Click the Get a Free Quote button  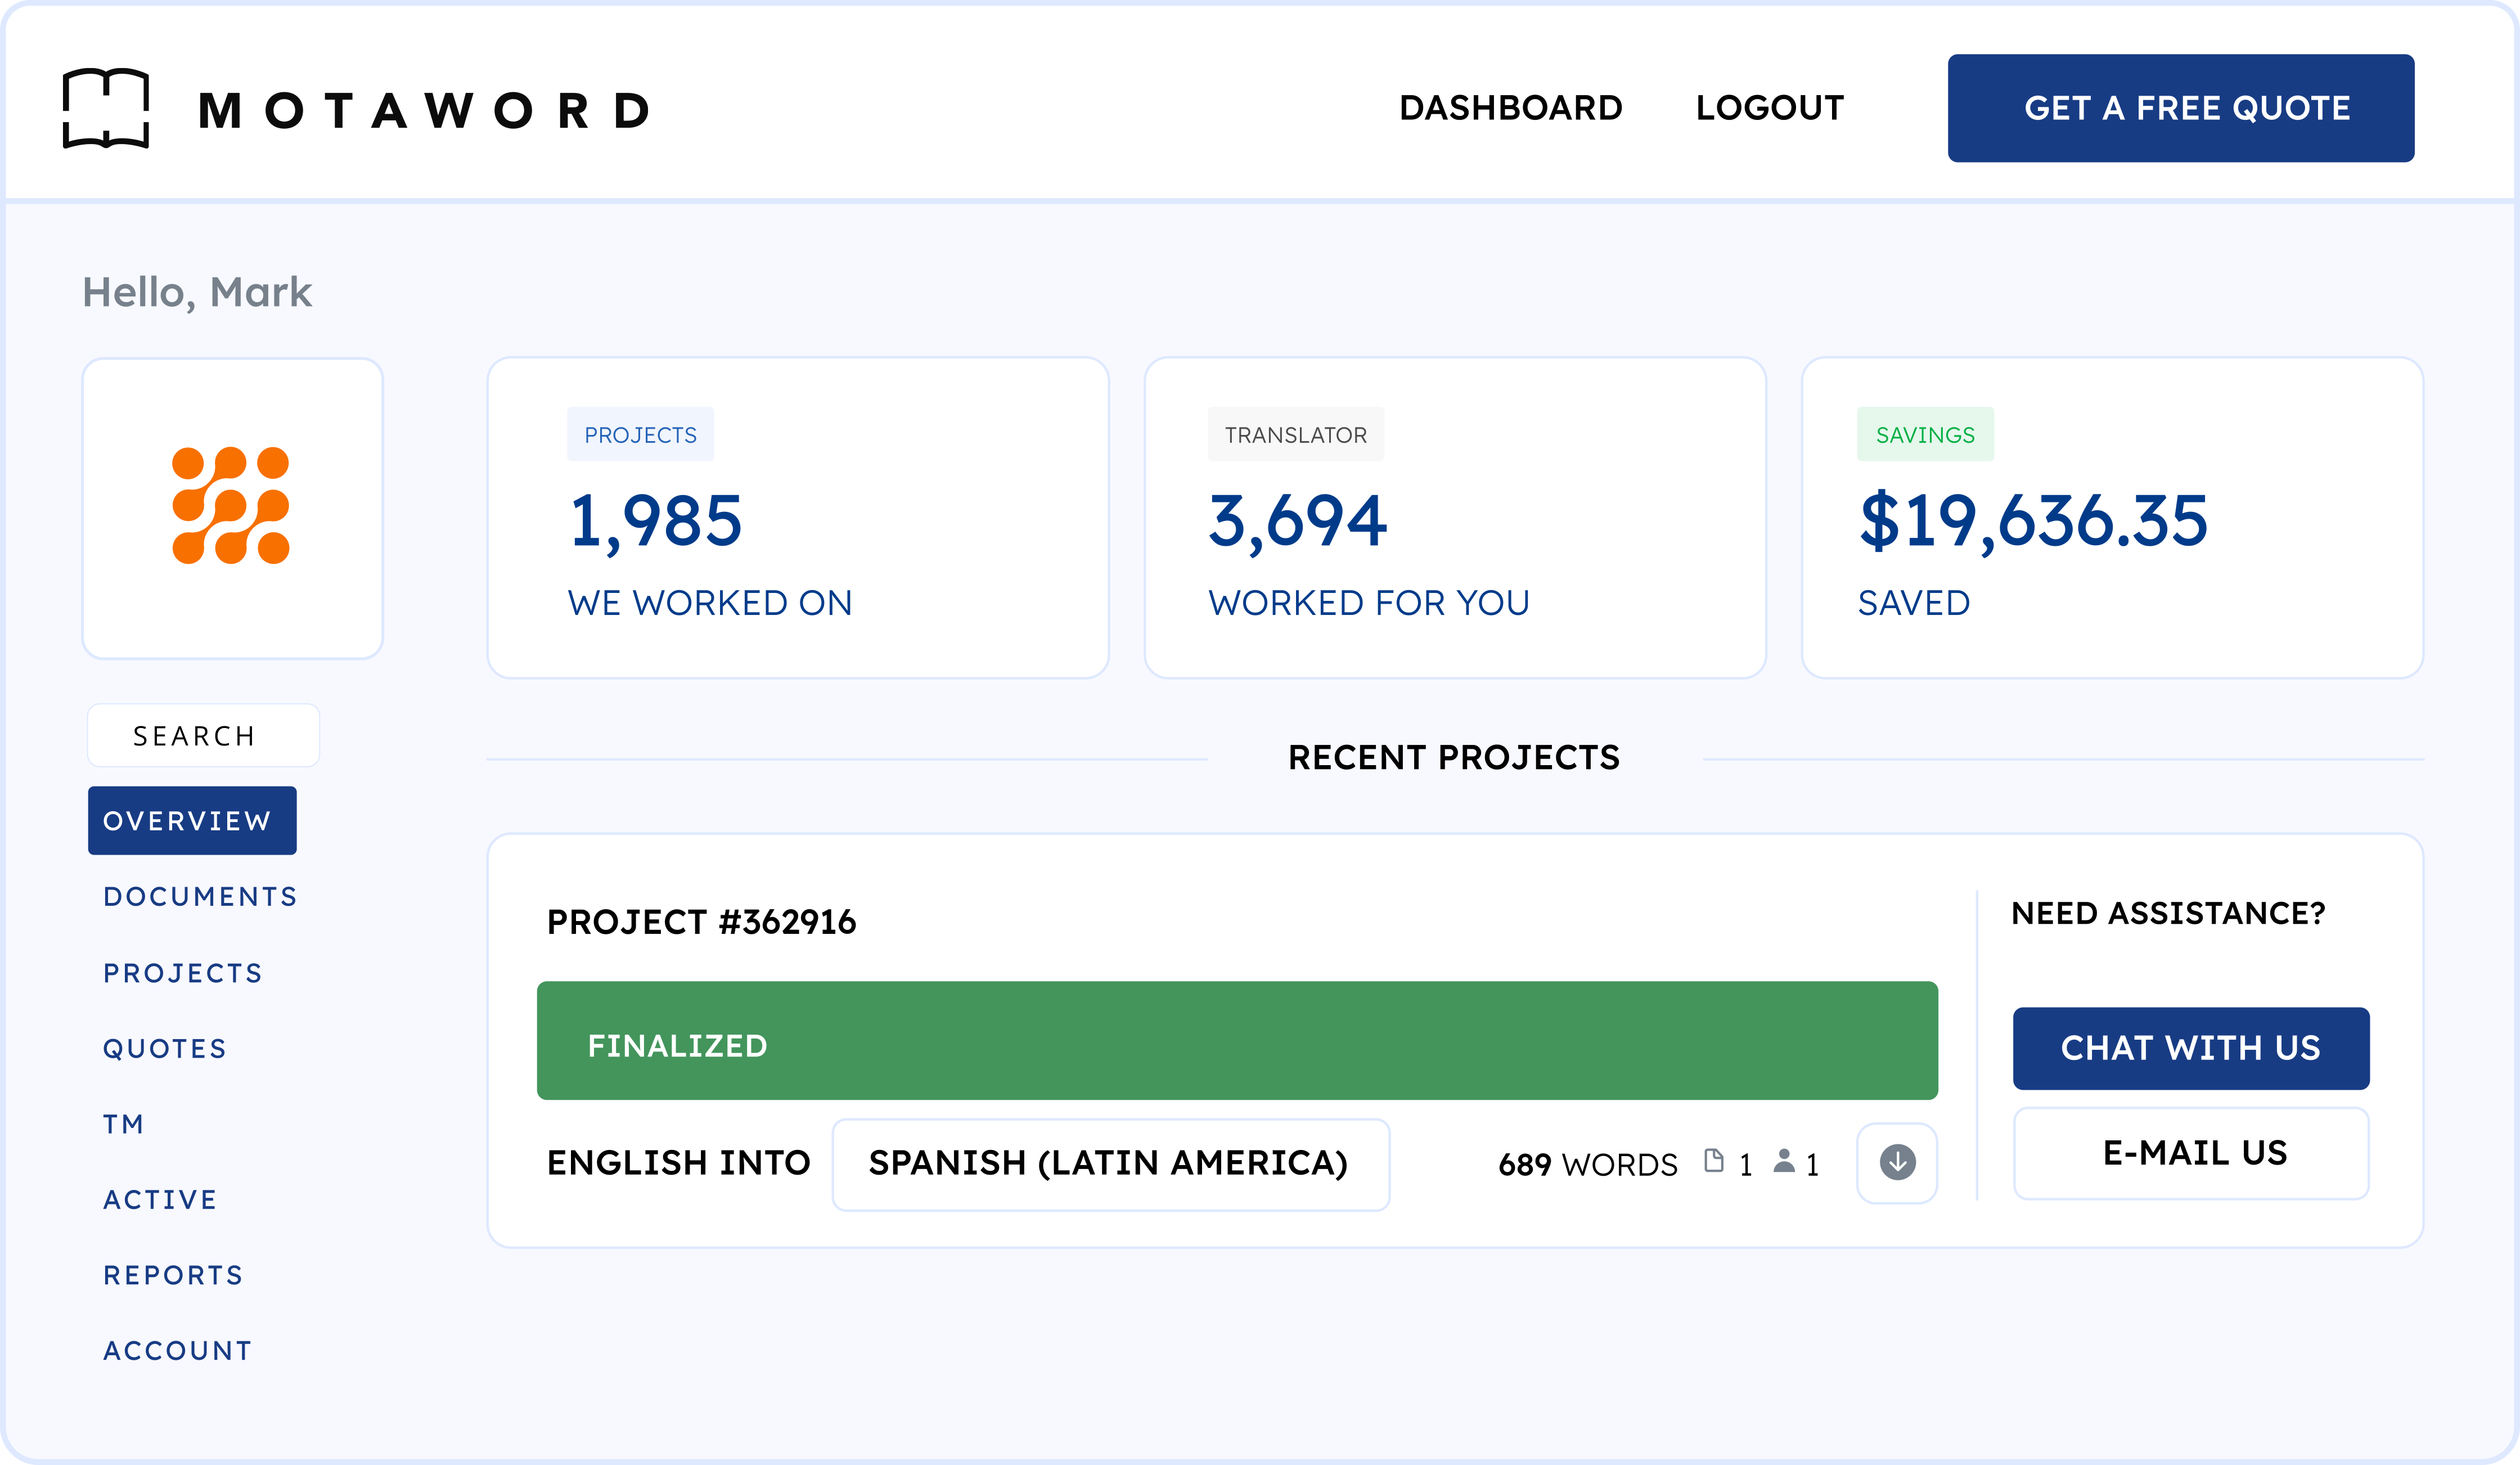click(x=2181, y=108)
